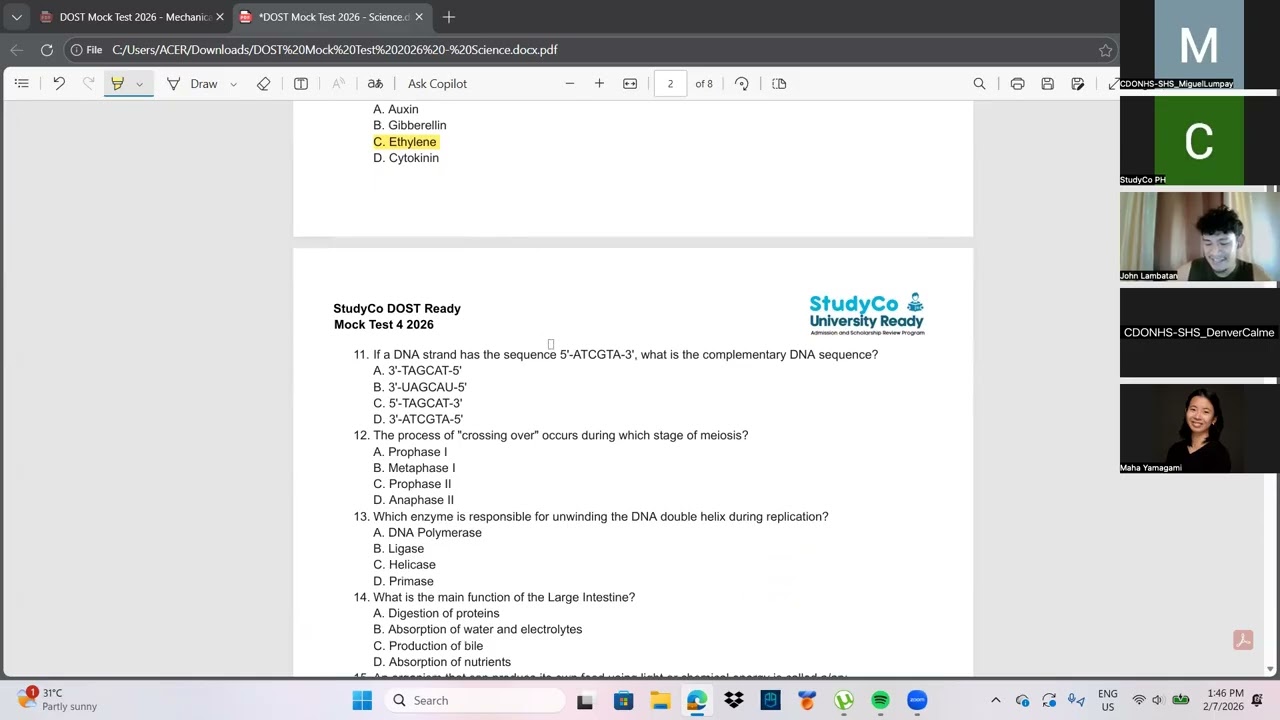Image resolution: width=1280 pixels, height=720 pixels.
Task: Open the tab search chevron menu
Action: tap(16, 17)
